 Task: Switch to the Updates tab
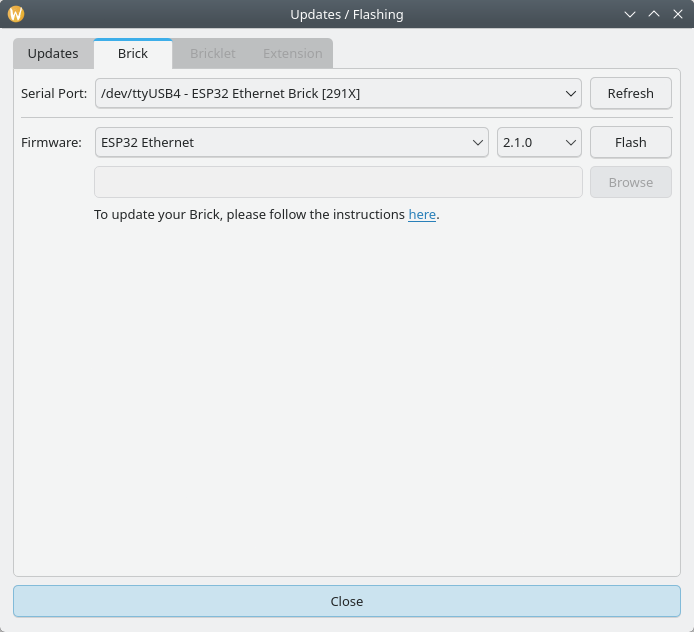click(53, 54)
